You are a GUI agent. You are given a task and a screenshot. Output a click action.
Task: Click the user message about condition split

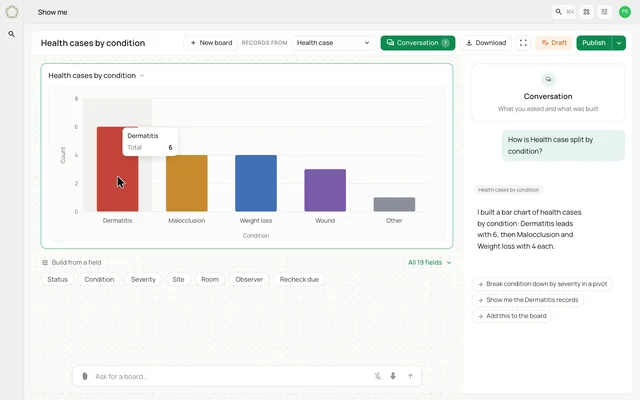[563, 145]
